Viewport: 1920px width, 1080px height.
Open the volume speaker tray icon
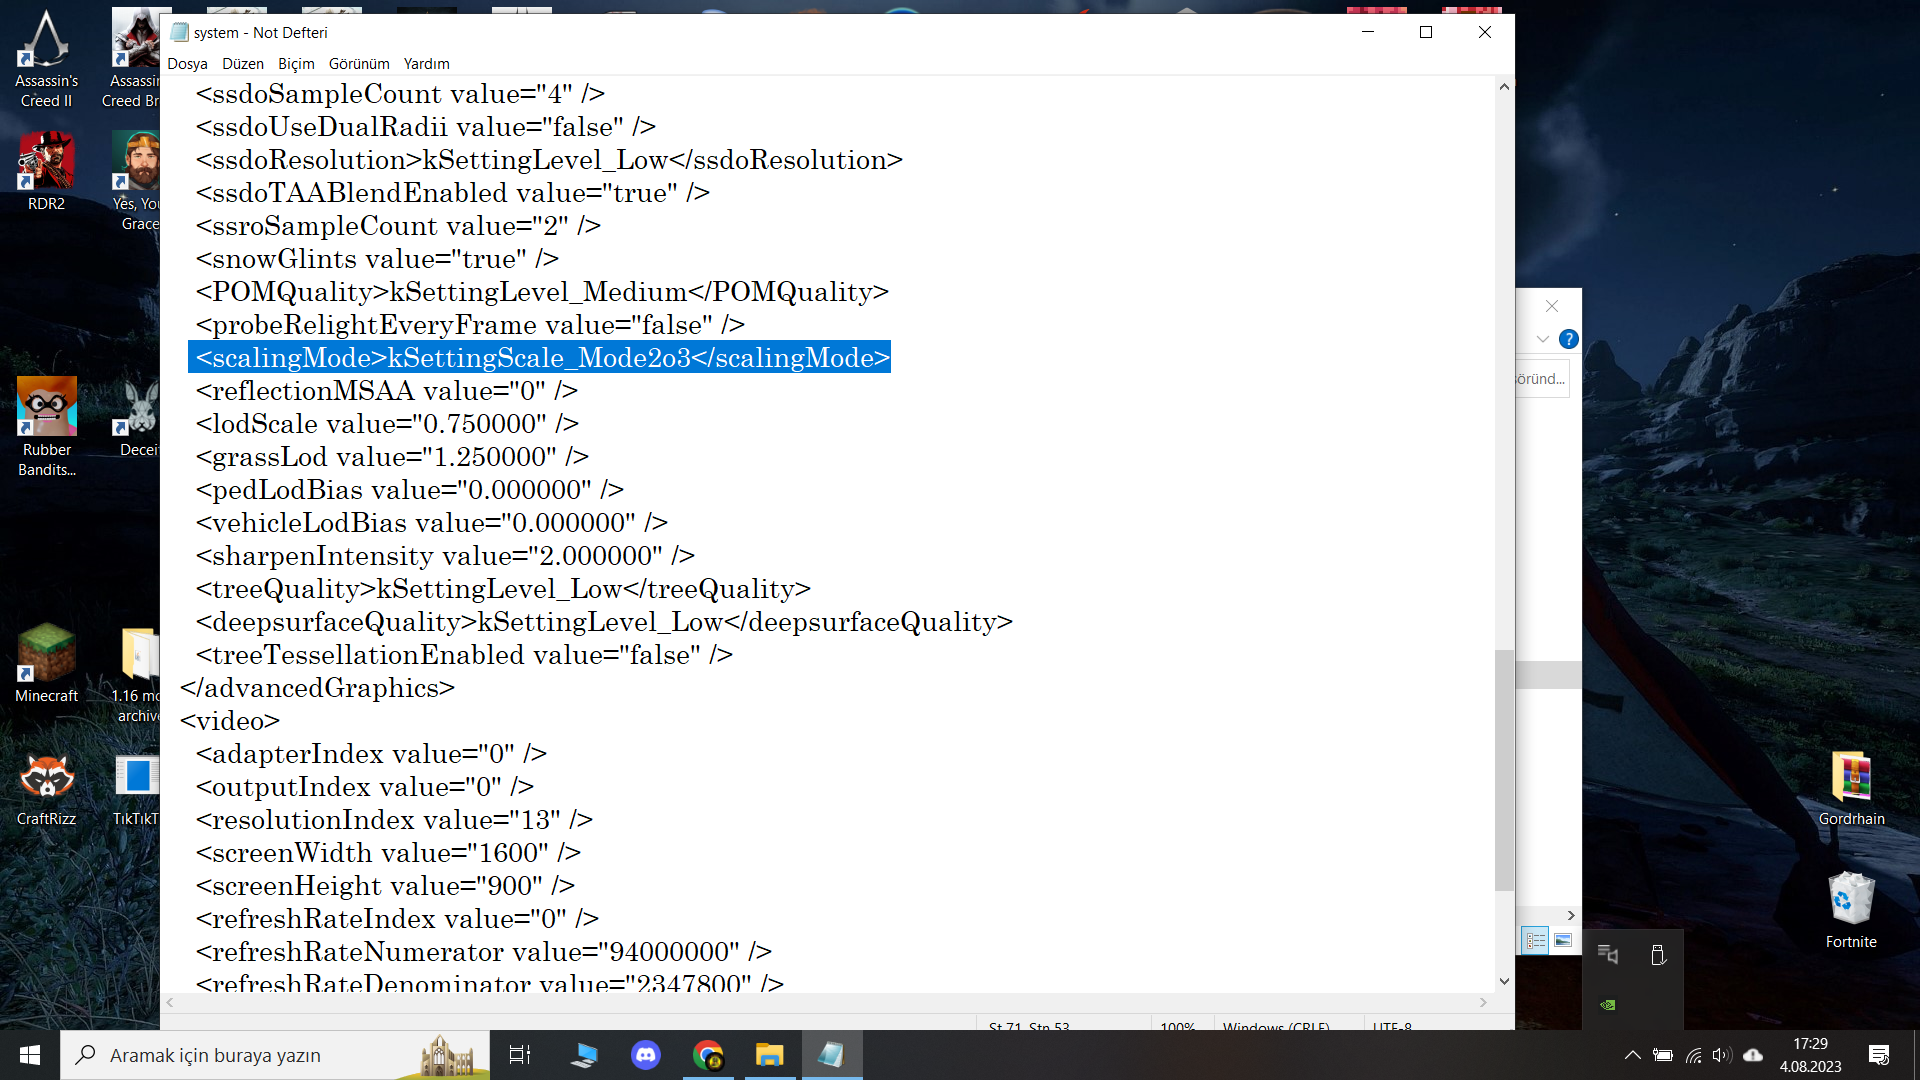click(1721, 1055)
